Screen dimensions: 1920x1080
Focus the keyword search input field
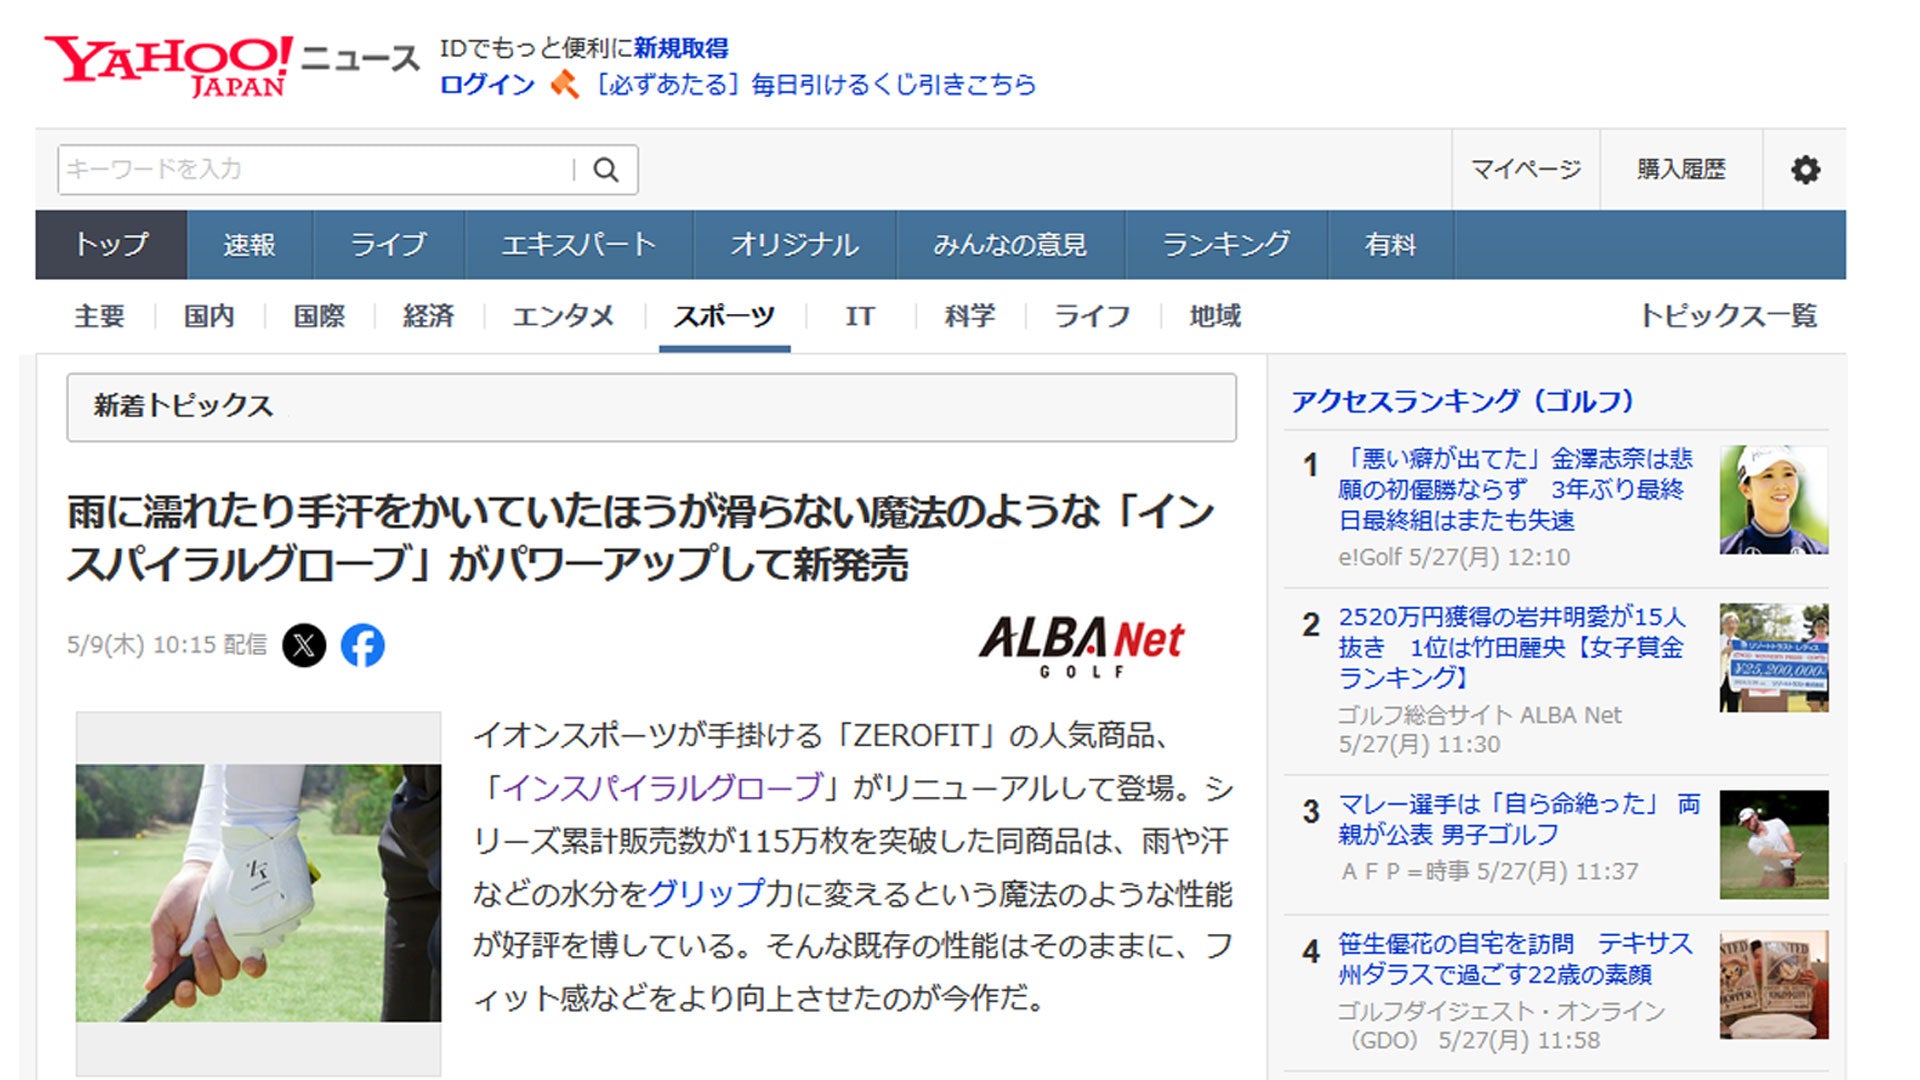pyautogui.click(x=315, y=170)
